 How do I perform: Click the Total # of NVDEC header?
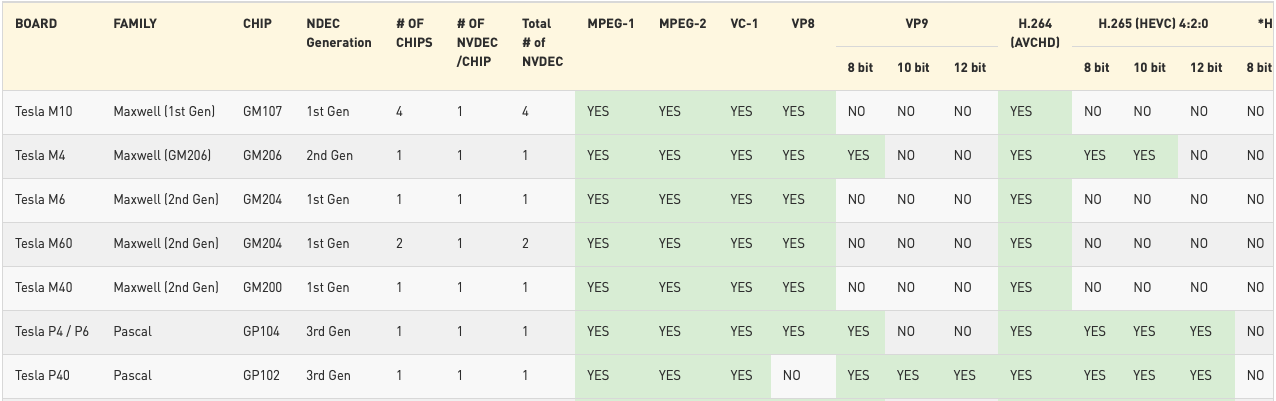542,42
